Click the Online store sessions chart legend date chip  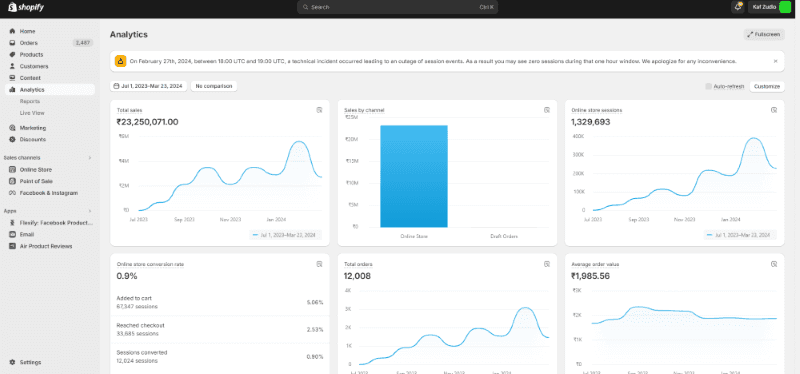click(x=740, y=235)
